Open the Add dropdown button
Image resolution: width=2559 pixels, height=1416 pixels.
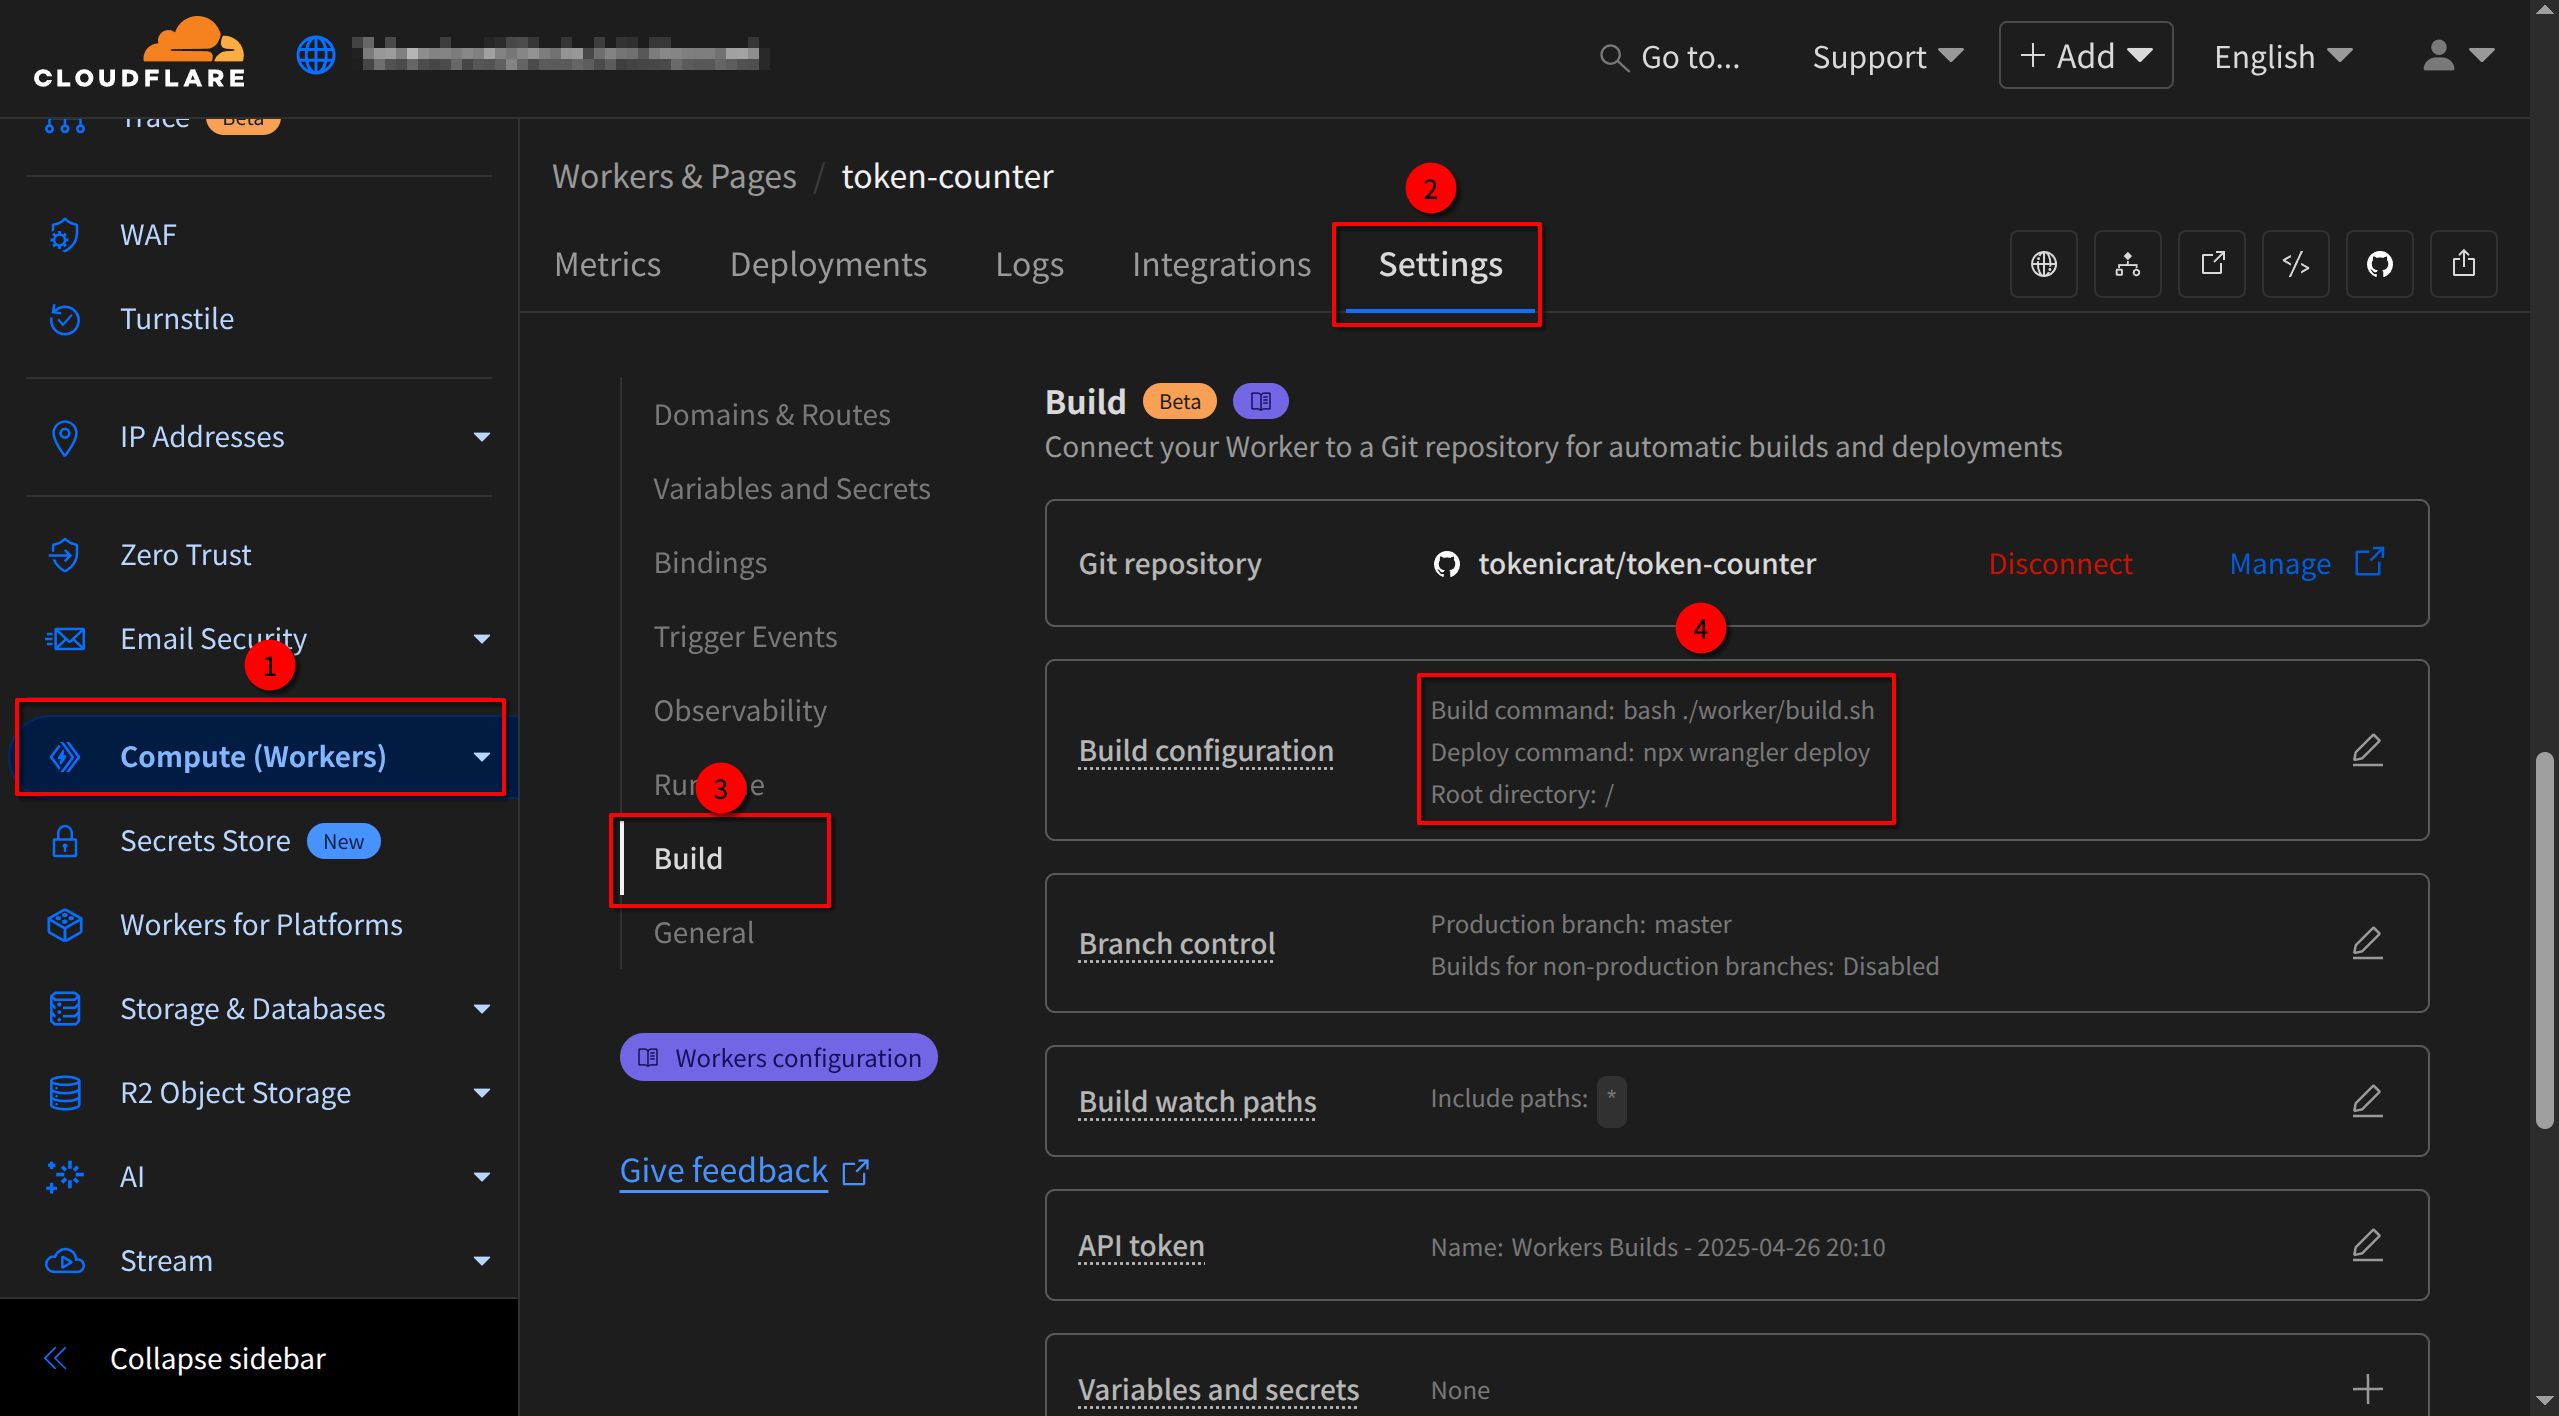point(2085,55)
